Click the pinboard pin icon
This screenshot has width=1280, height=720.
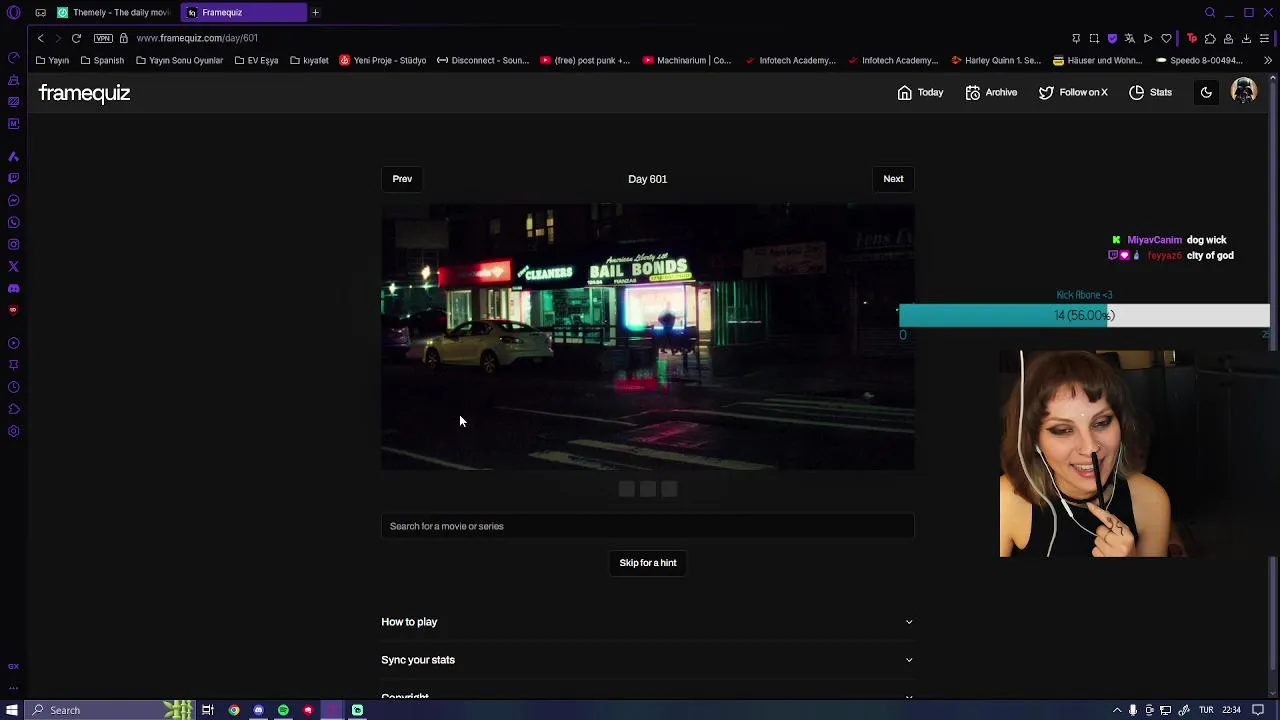pyautogui.click(x=1076, y=38)
